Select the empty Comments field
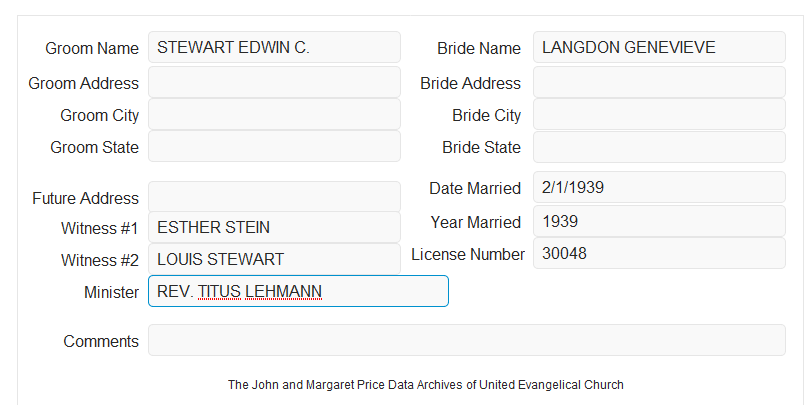Viewport: 805px width, 405px height. pyautogui.click(x=467, y=340)
